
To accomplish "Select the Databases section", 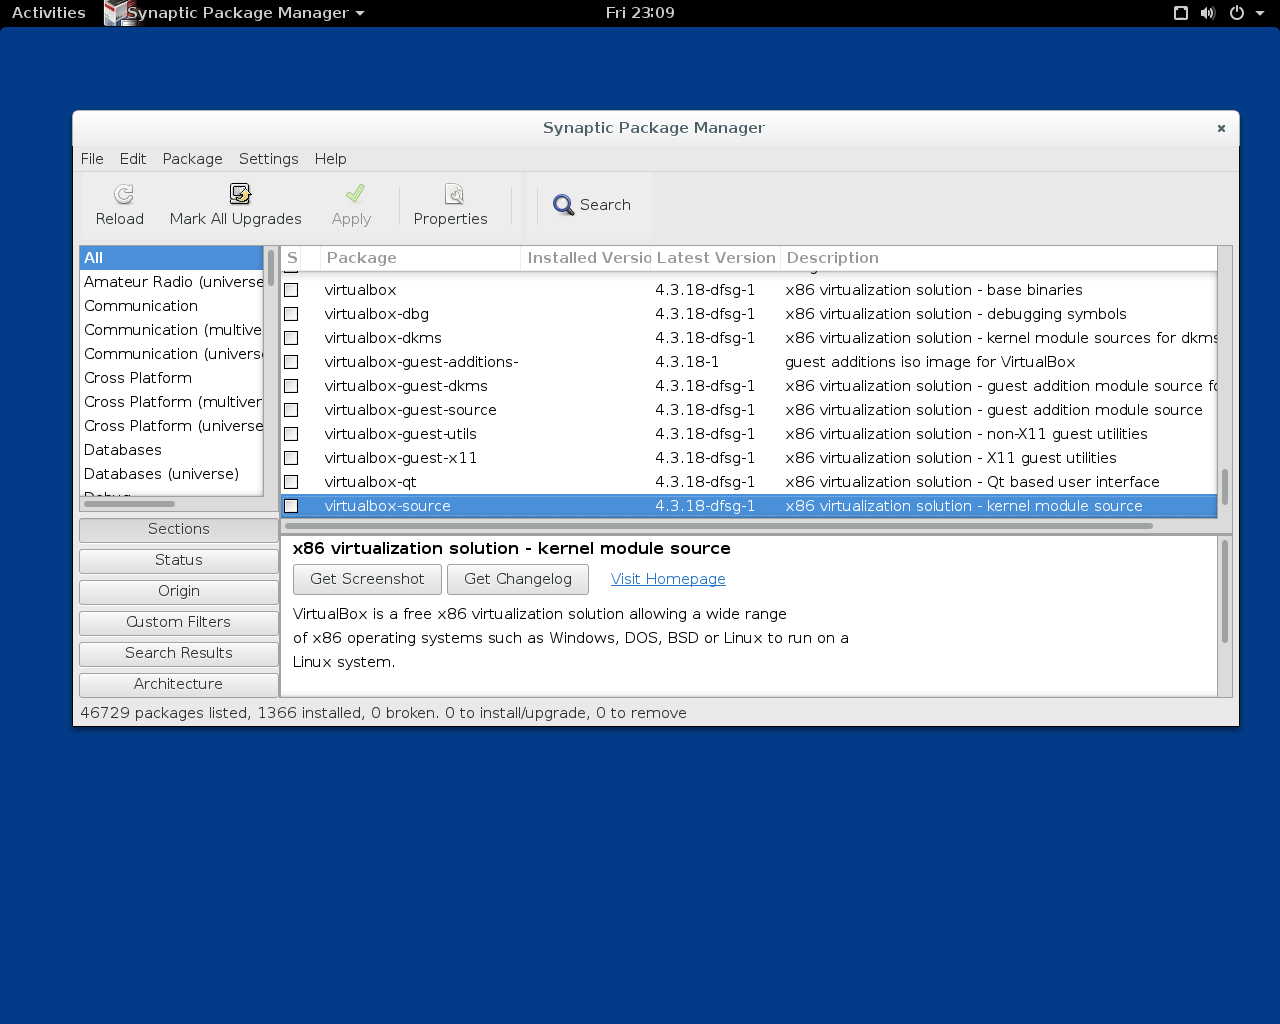I will pos(172,450).
